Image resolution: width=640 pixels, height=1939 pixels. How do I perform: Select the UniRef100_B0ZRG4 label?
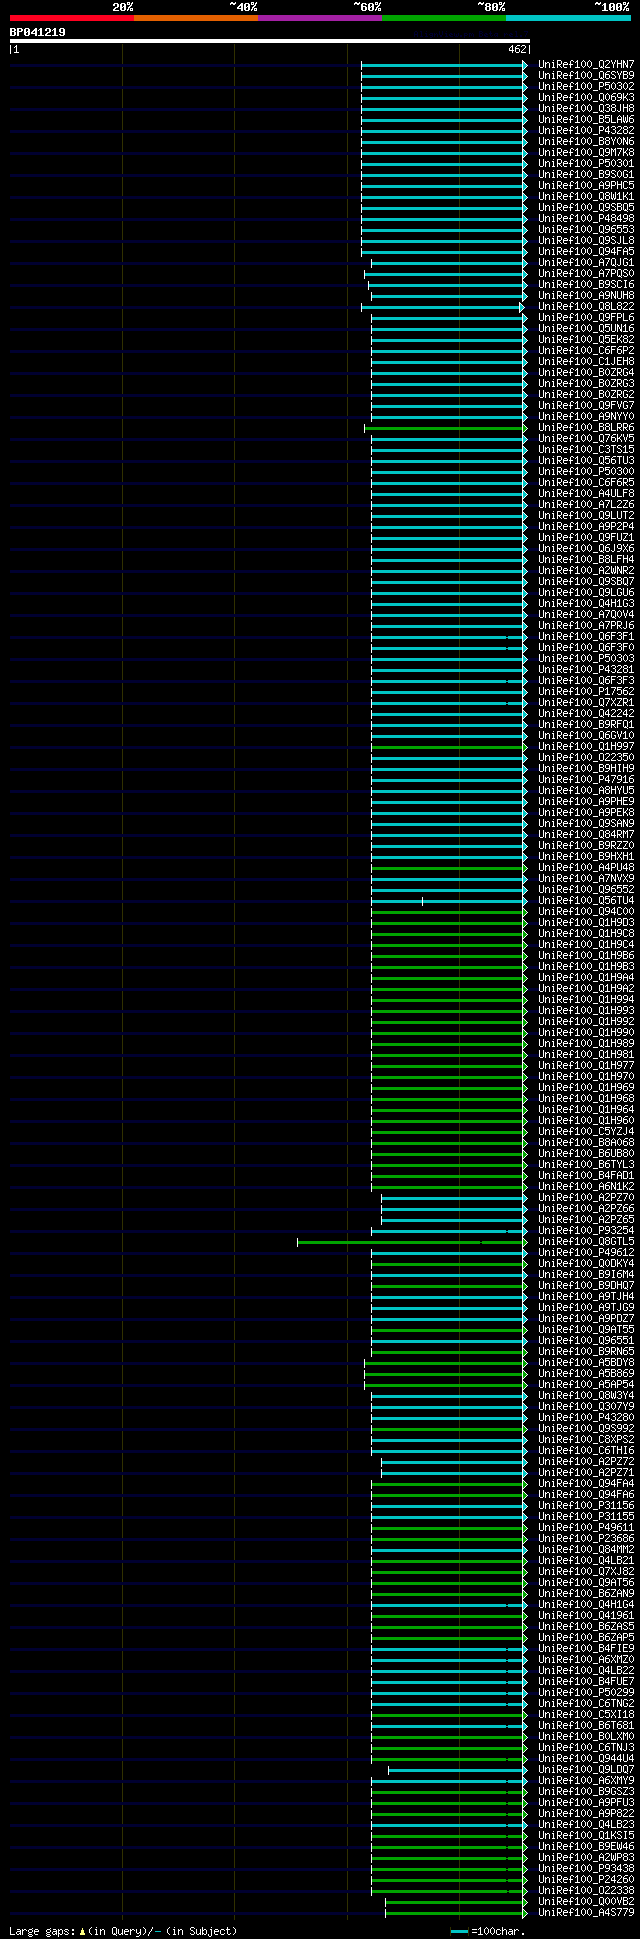click(x=586, y=372)
